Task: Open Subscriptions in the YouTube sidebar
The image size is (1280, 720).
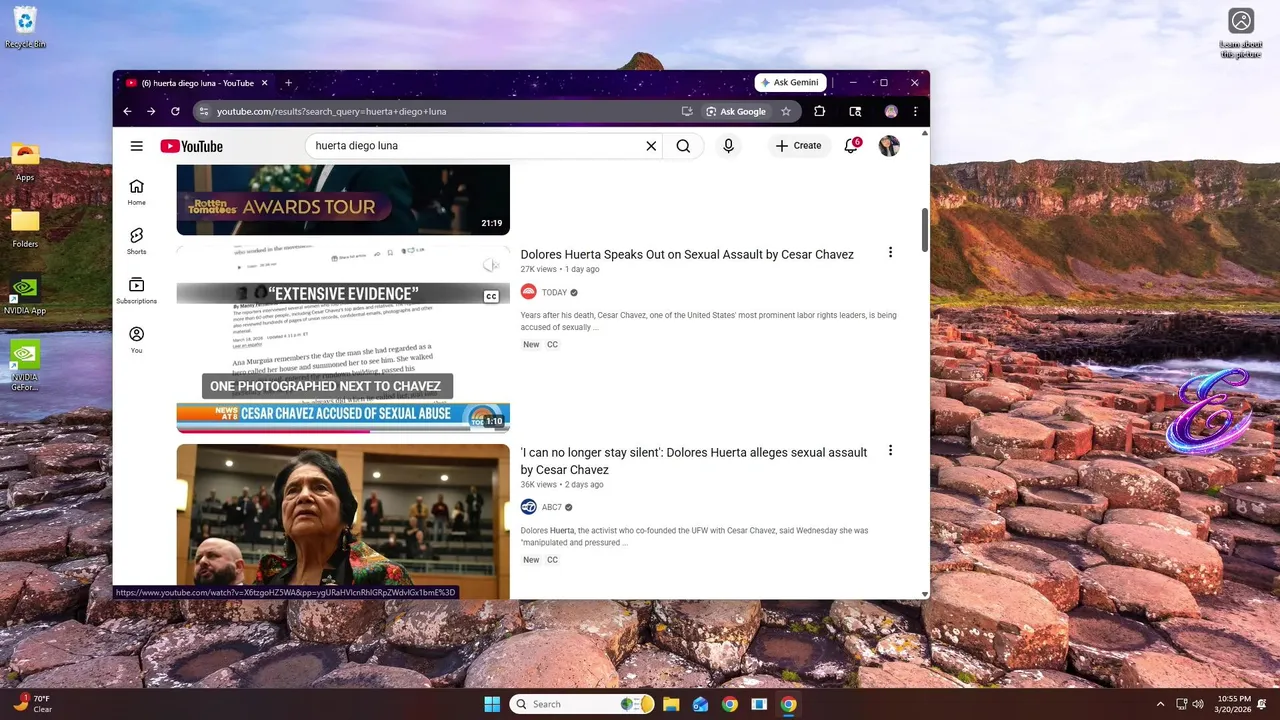Action: click(x=136, y=291)
